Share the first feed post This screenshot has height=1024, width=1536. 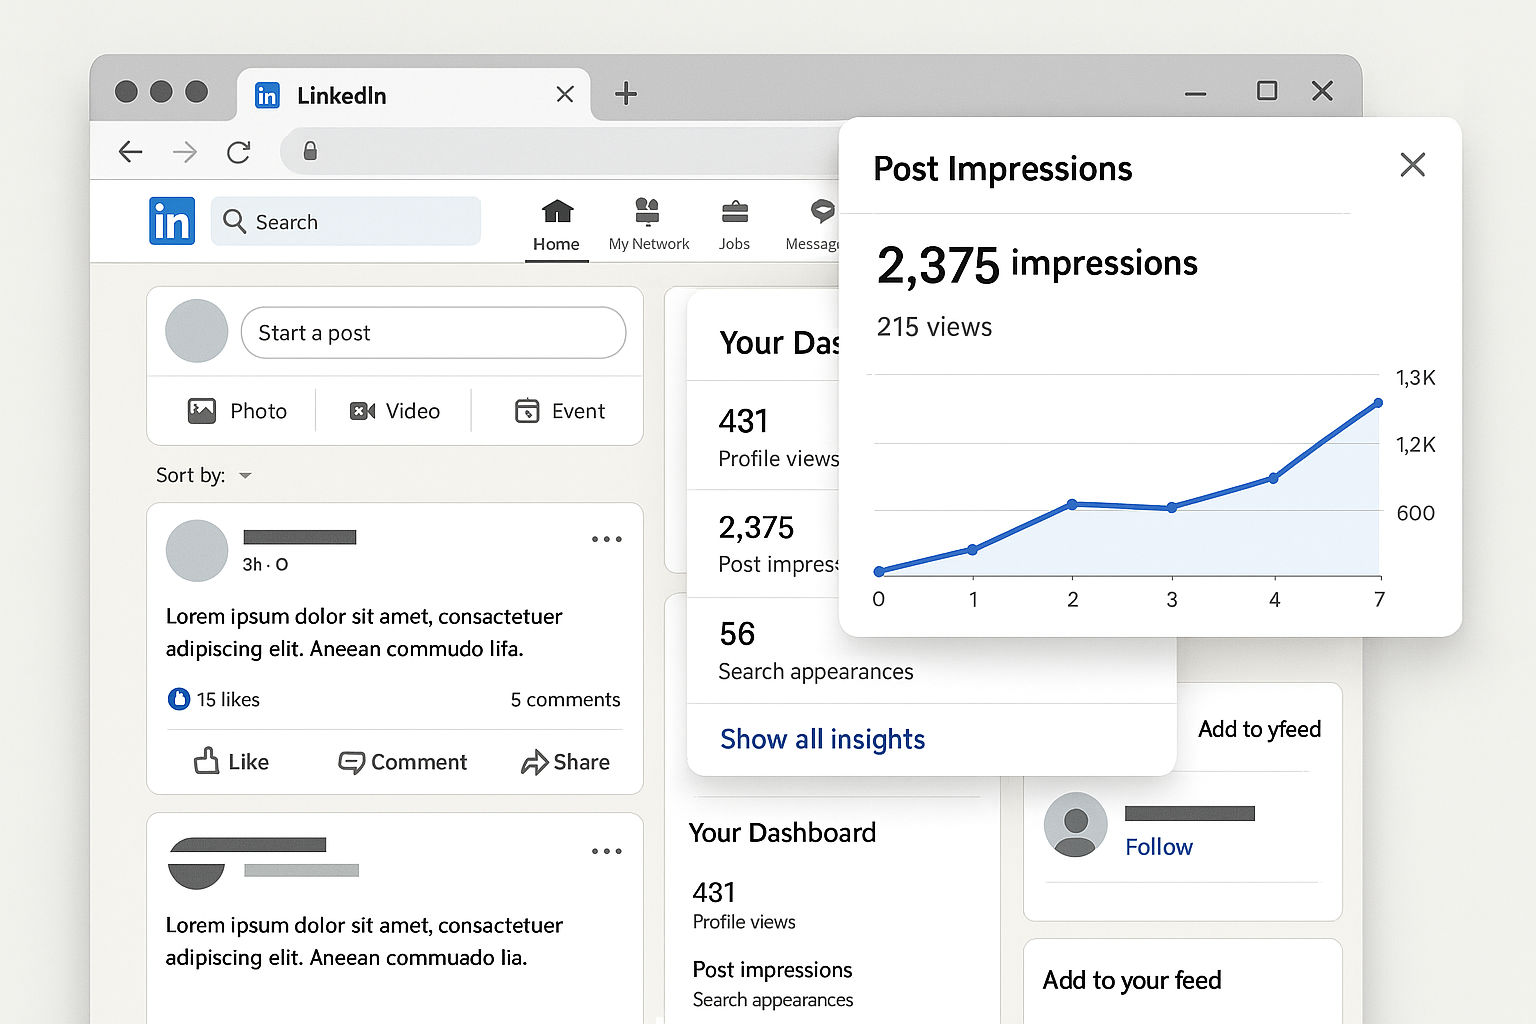pyautogui.click(x=565, y=762)
